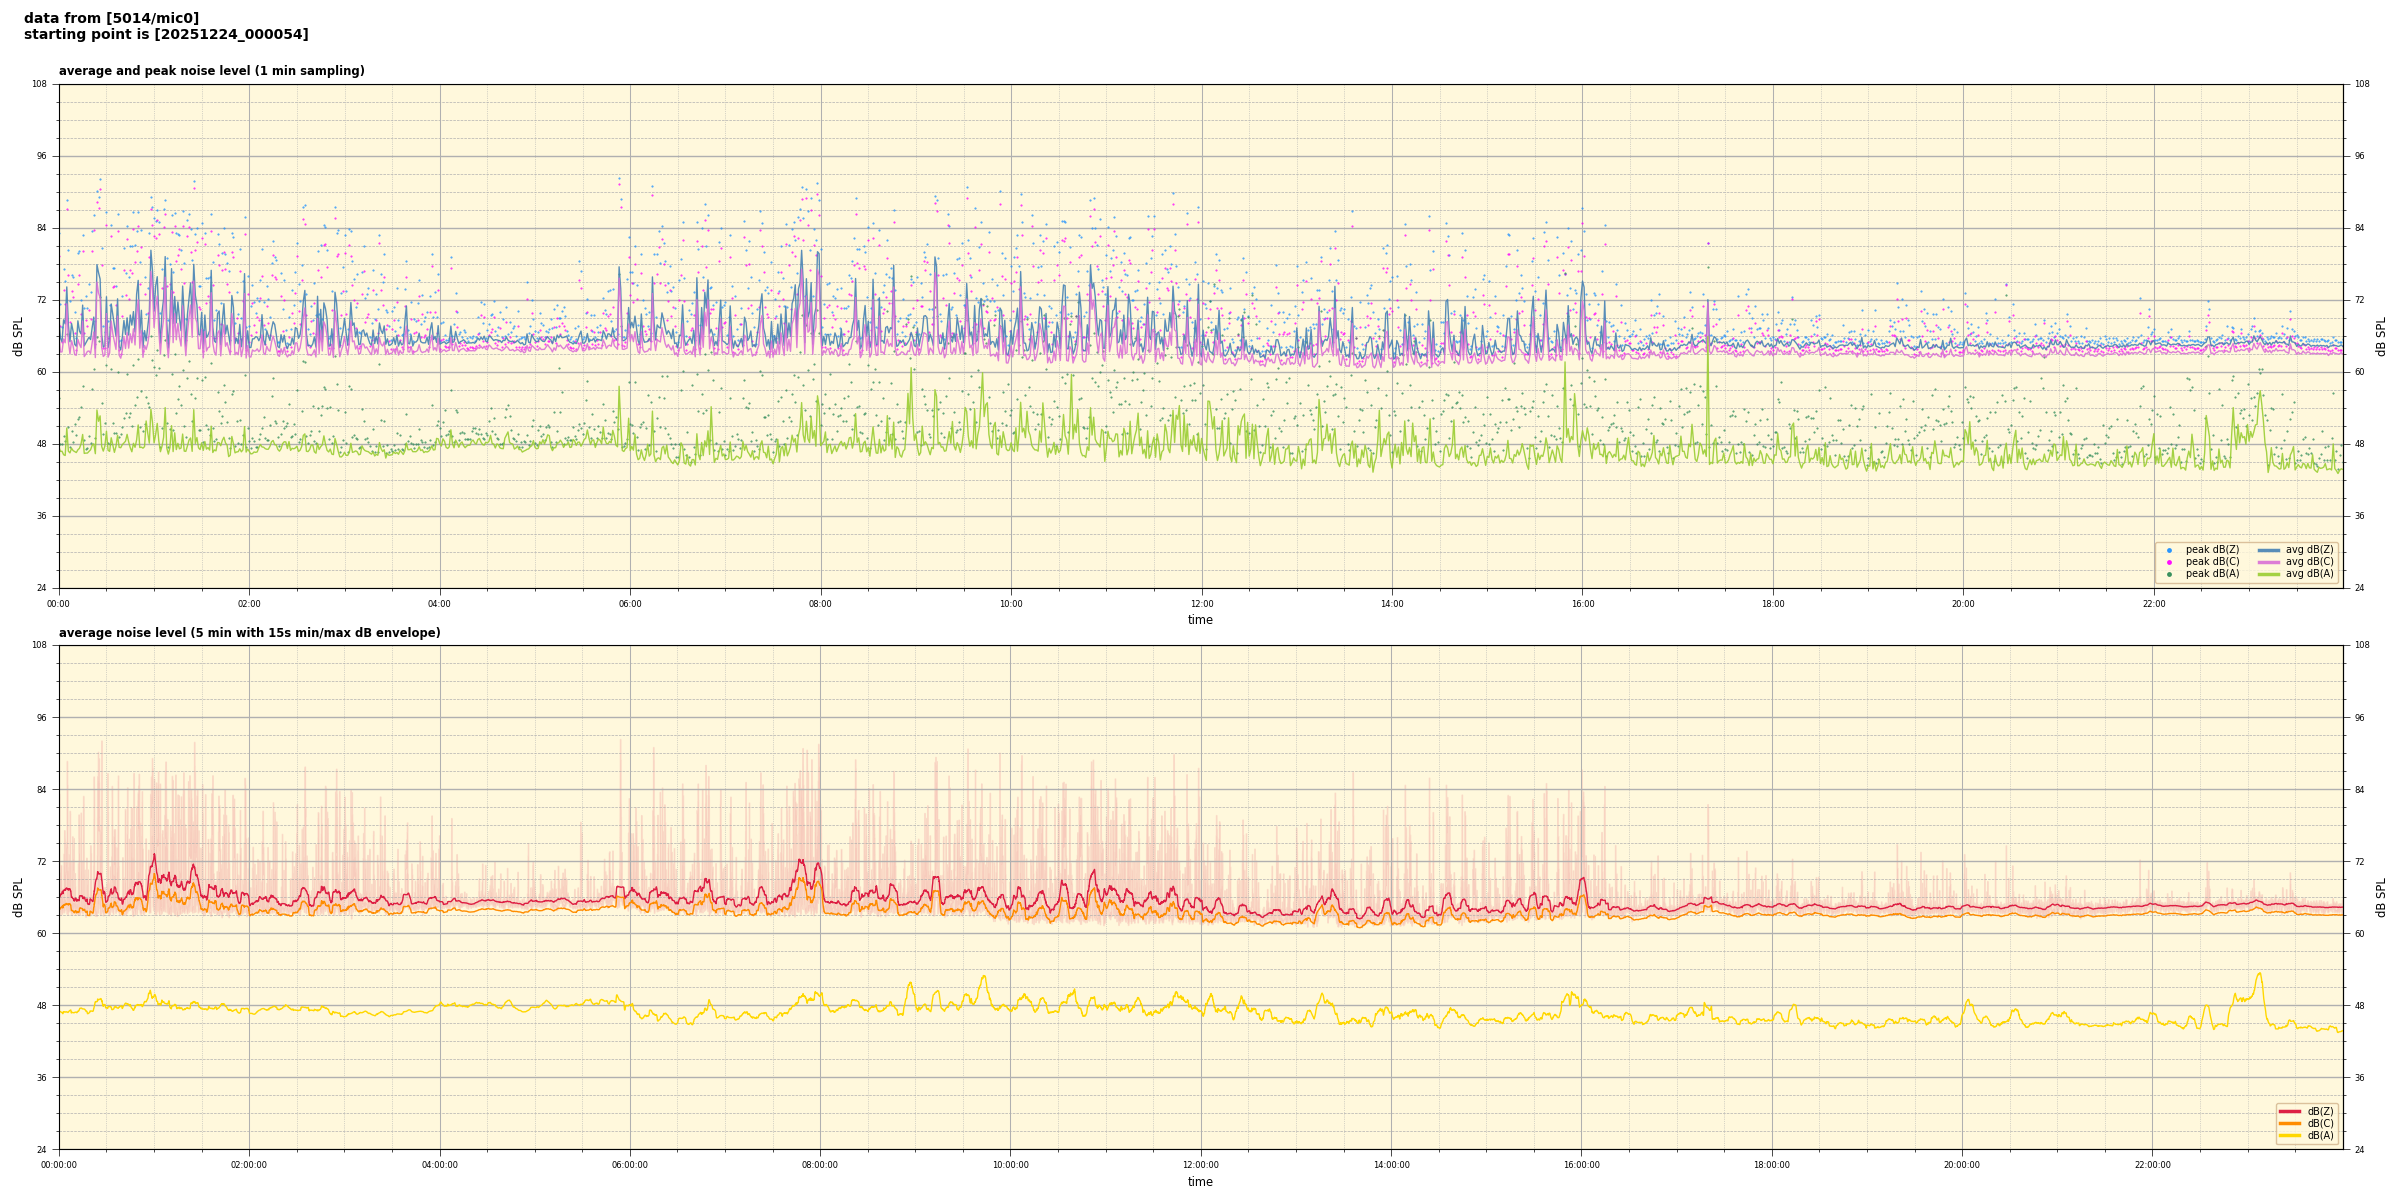Click the starting point timestamp header line

(x=166, y=35)
